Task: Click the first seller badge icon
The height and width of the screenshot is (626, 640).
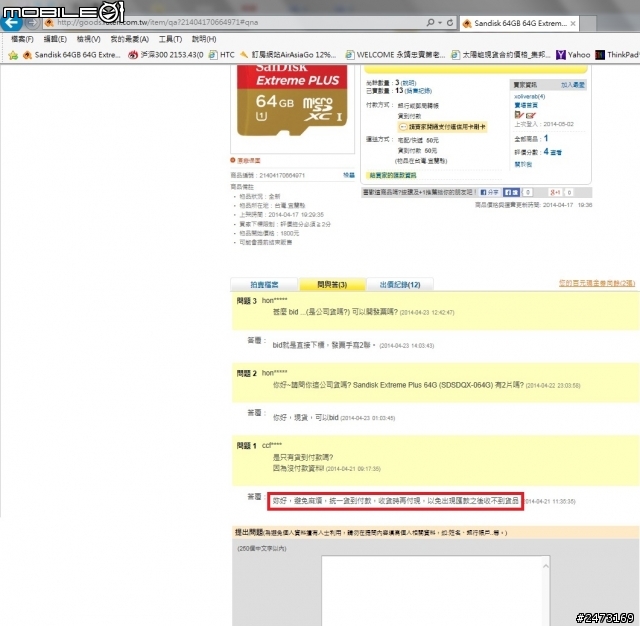Action: (519, 115)
